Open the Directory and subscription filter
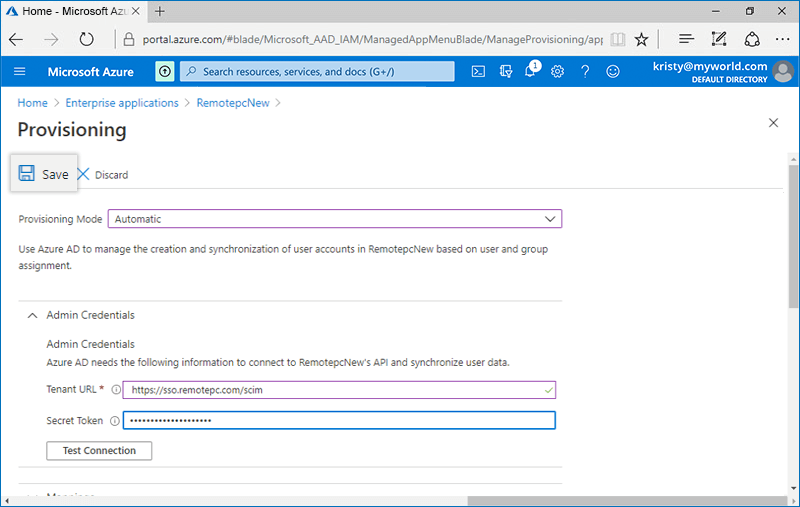The width and height of the screenshot is (800, 507). pos(505,72)
